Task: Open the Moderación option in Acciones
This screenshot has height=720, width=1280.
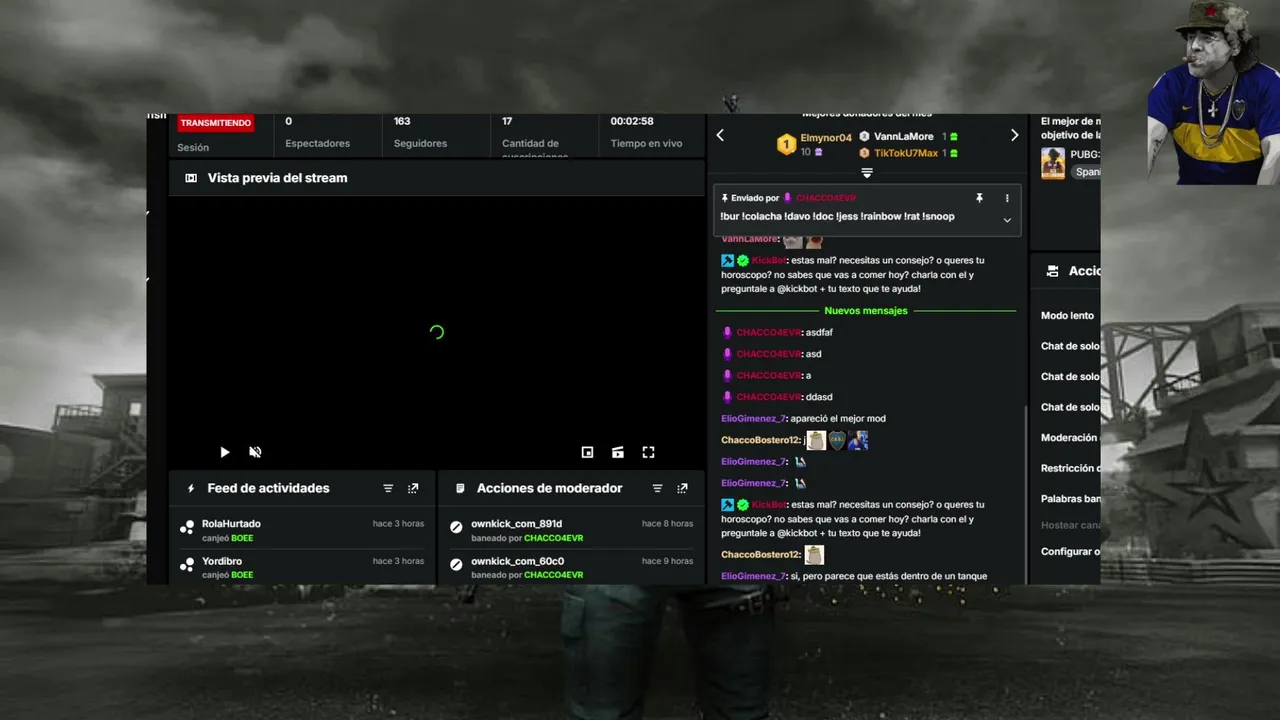Action: 1069,438
